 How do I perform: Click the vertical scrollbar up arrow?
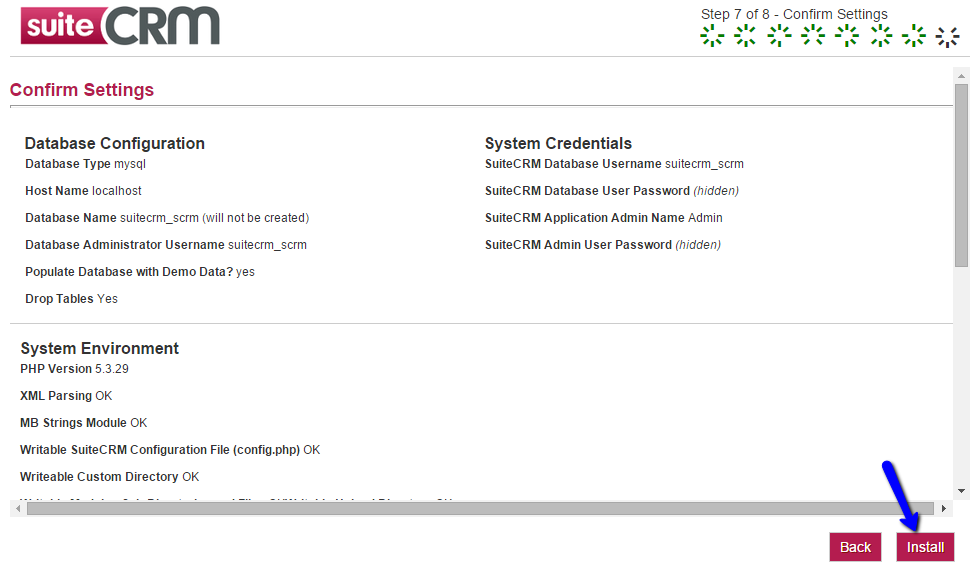coord(961,76)
